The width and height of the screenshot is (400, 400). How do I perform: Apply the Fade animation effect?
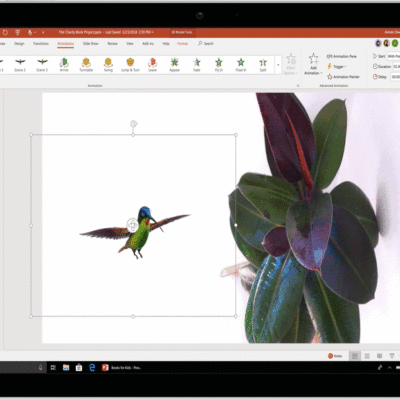(x=197, y=65)
